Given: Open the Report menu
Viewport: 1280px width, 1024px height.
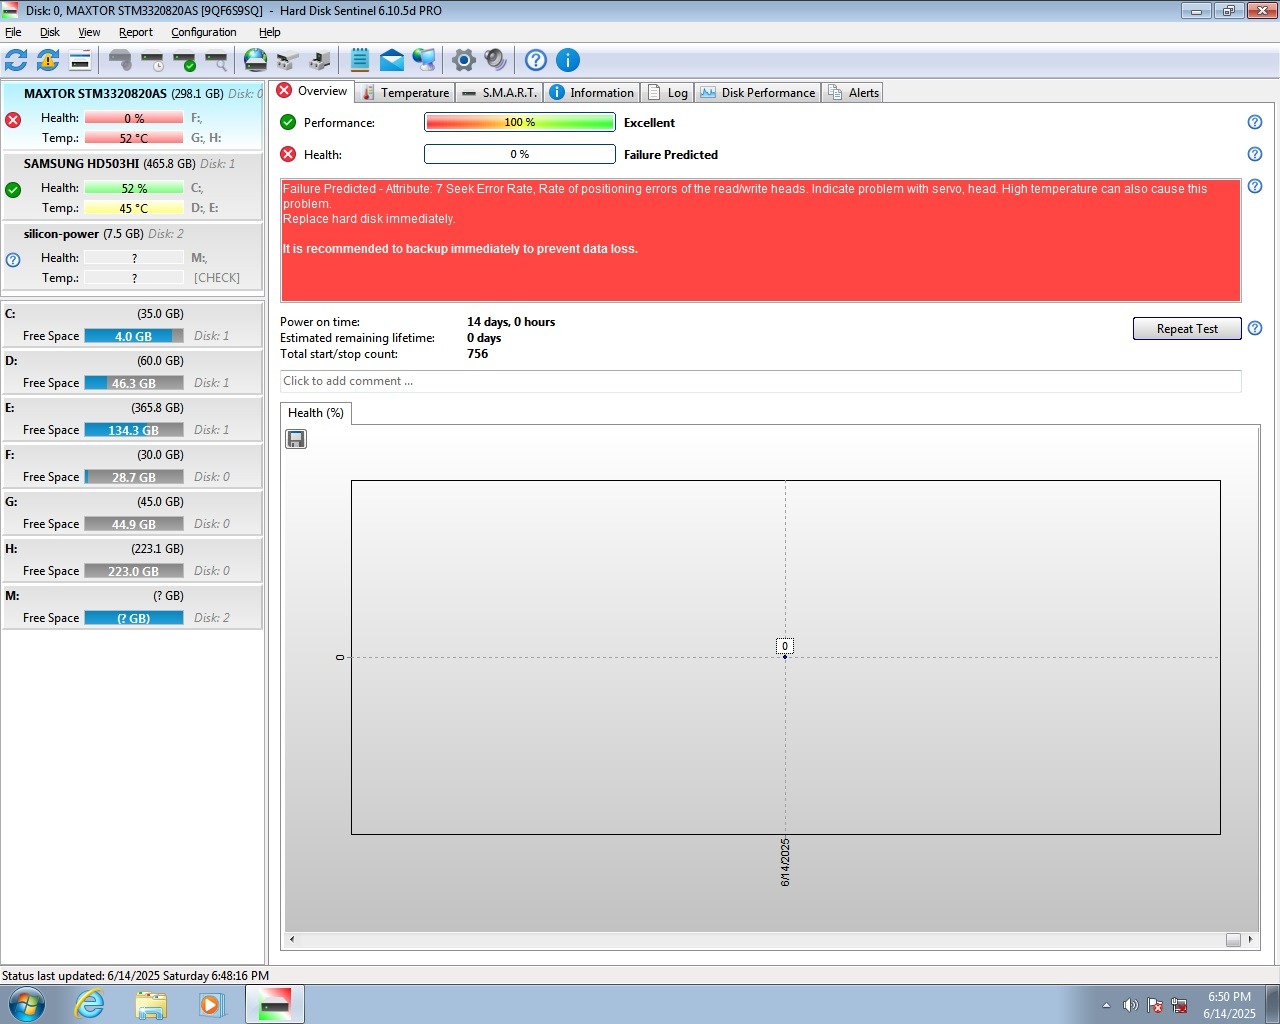Looking at the screenshot, I should coord(135,32).
